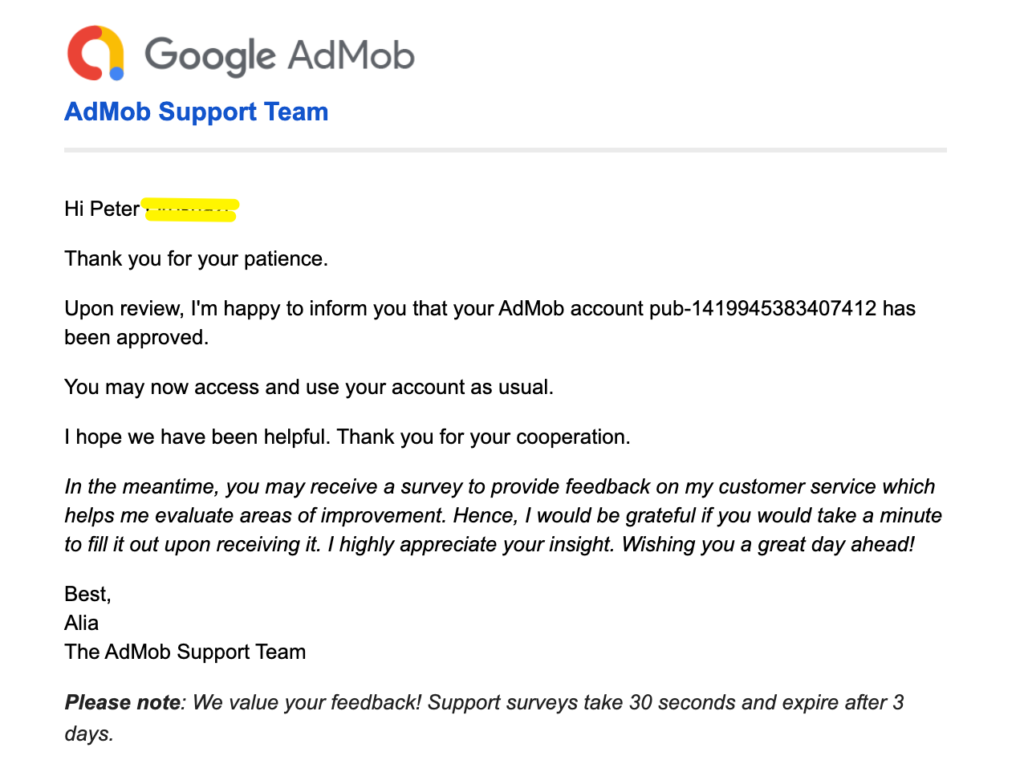Viewport: 1024px width, 764px height.
Task: Click the word days. on the last line
Action: click(89, 733)
